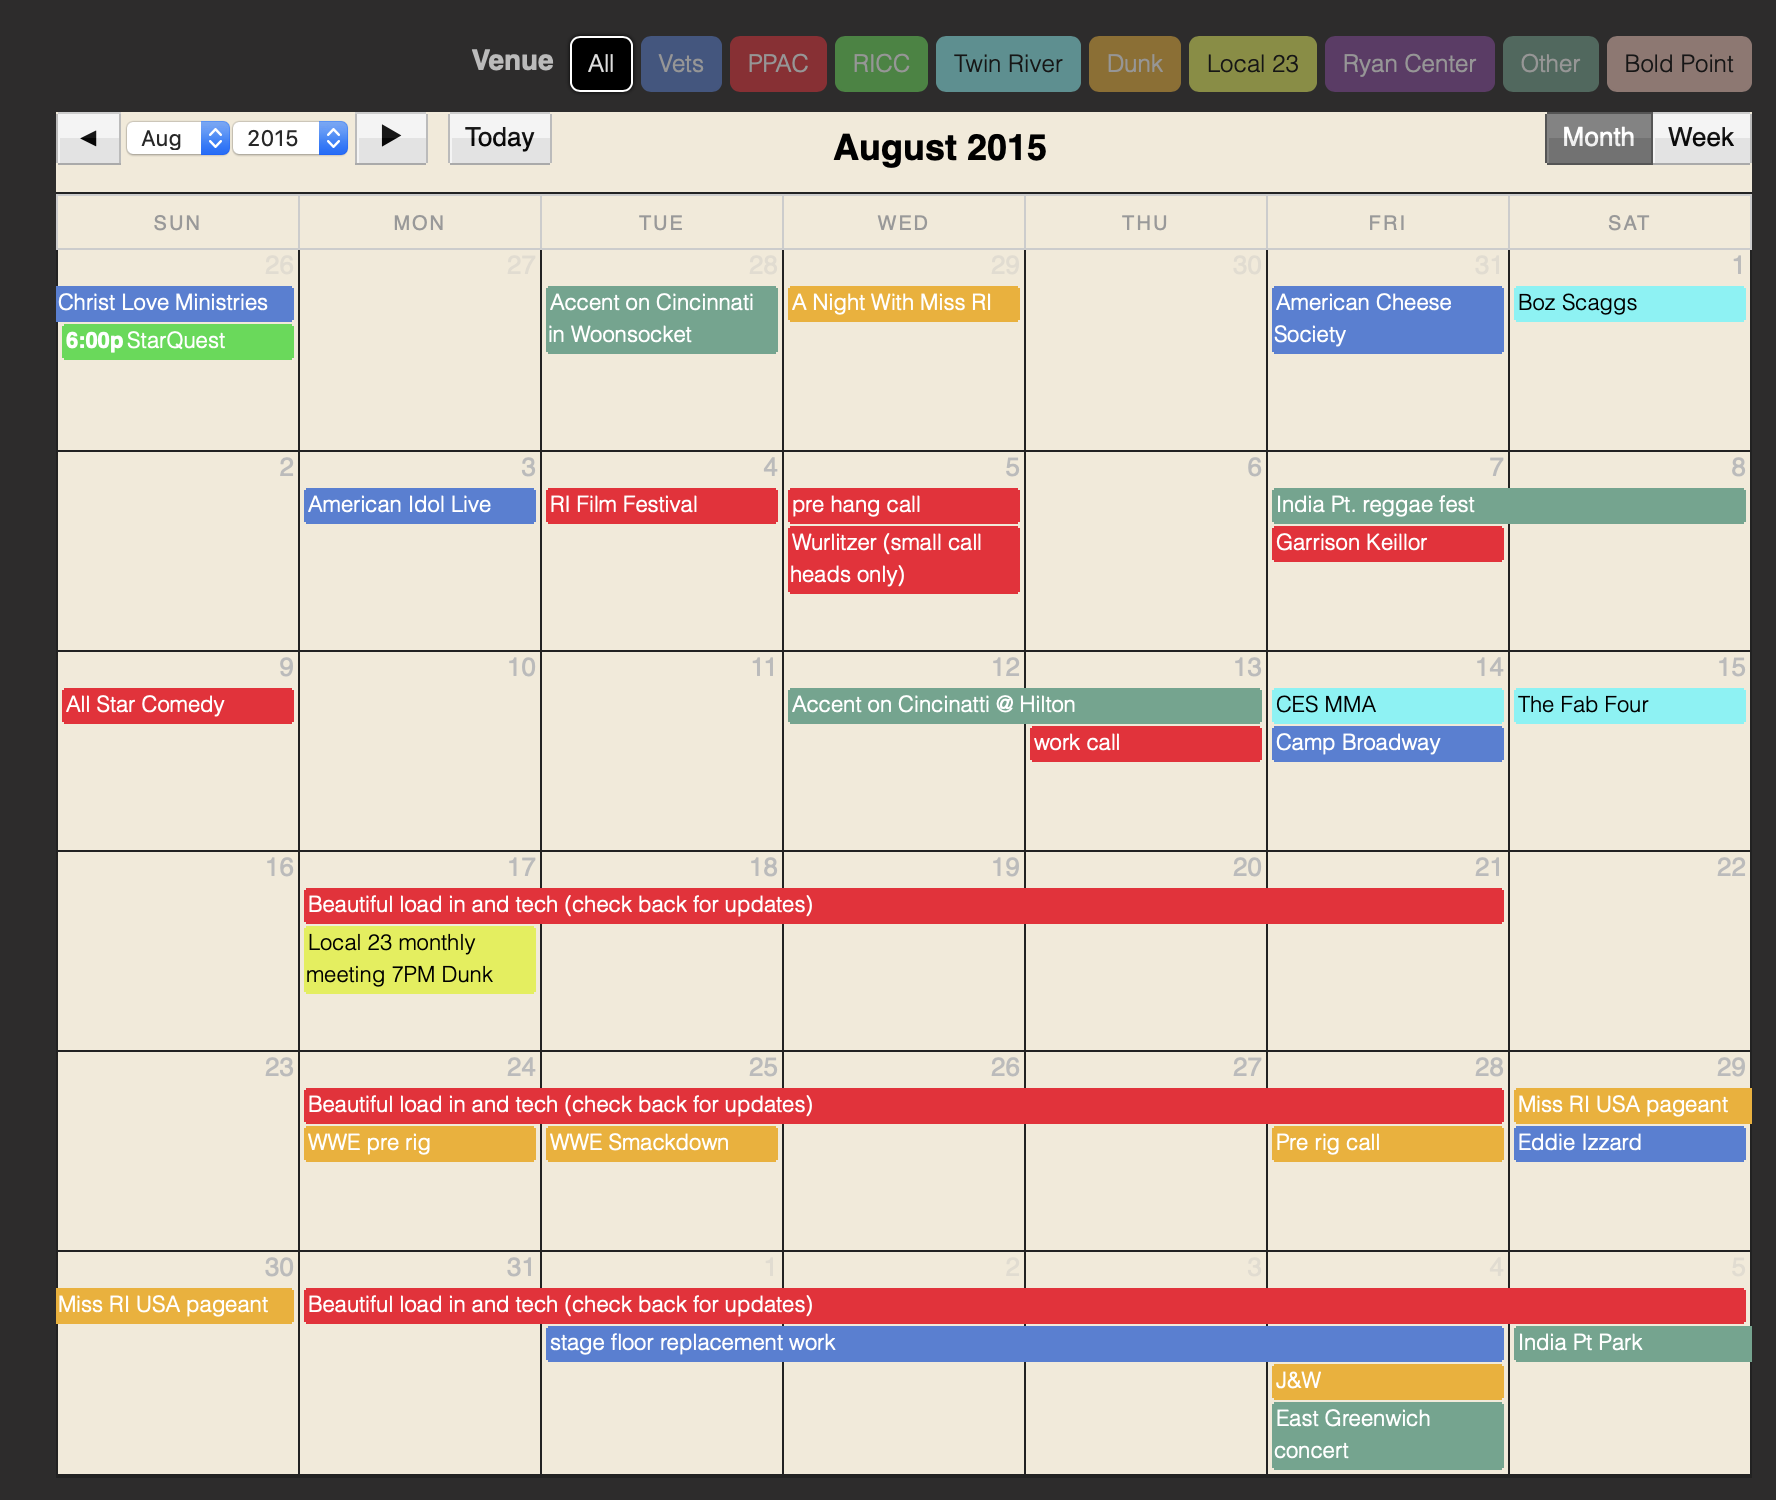Viewport: 1776px width, 1500px height.
Task: Advance to next month using right arrow
Action: coord(391,138)
